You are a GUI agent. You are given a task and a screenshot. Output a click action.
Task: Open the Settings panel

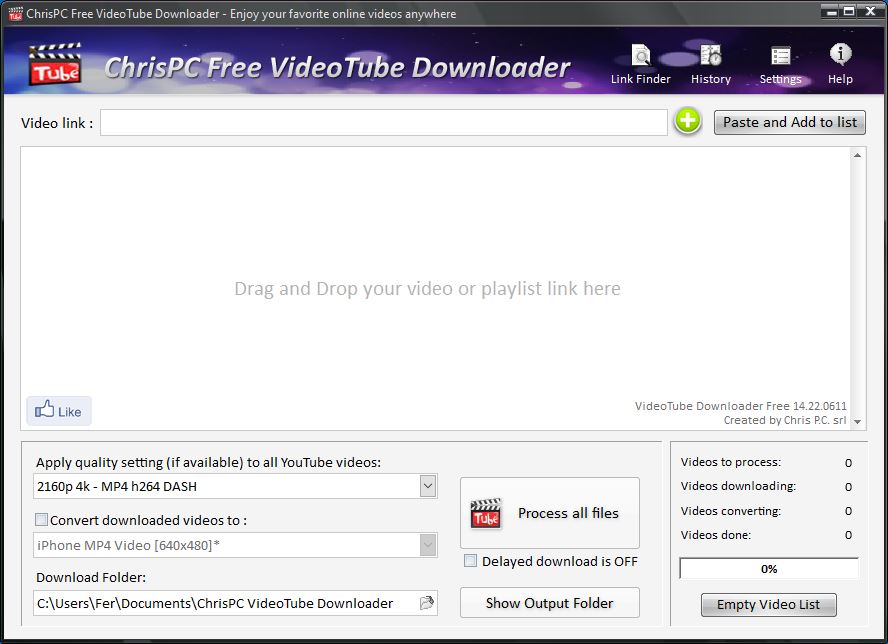click(780, 65)
